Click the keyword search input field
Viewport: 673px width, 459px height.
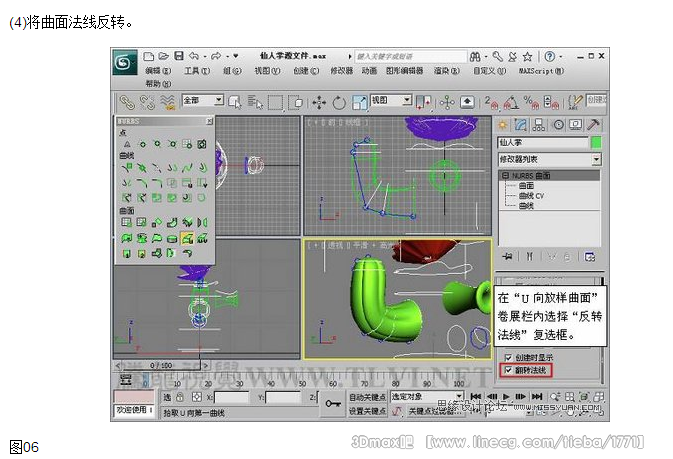pos(411,56)
